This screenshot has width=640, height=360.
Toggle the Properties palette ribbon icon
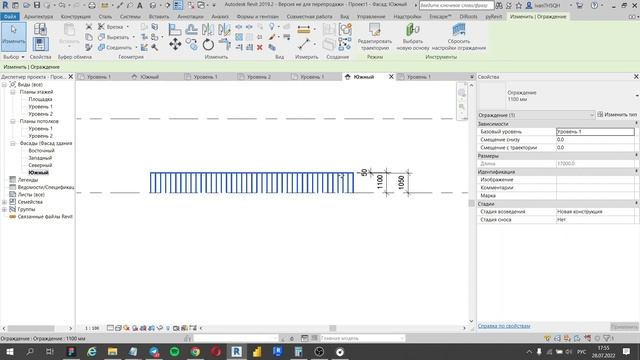pyautogui.click(x=40, y=44)
